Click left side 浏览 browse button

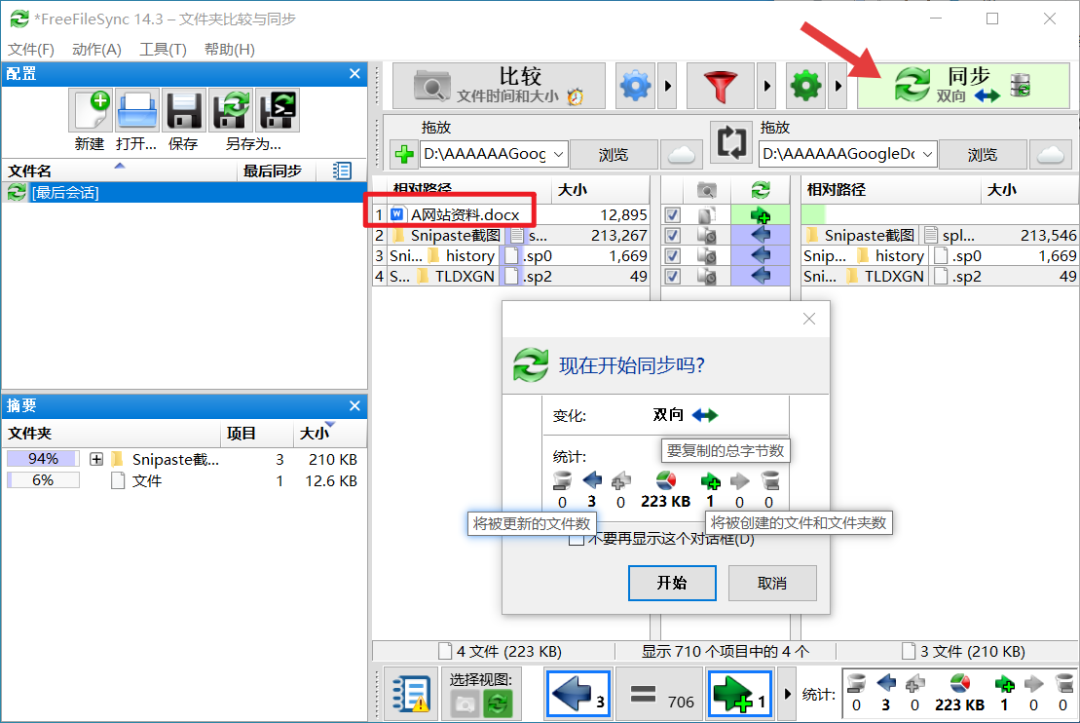613,154
